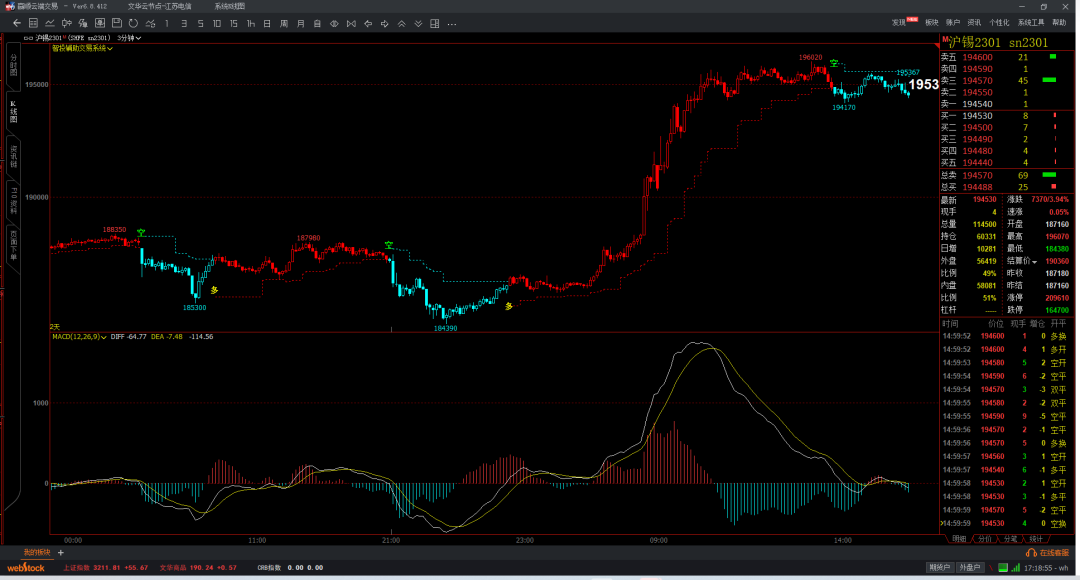This screenshot has height=580, width=1080.
Task: Click the 上证指数 3211.81 status entry
Action: [105, 568]
